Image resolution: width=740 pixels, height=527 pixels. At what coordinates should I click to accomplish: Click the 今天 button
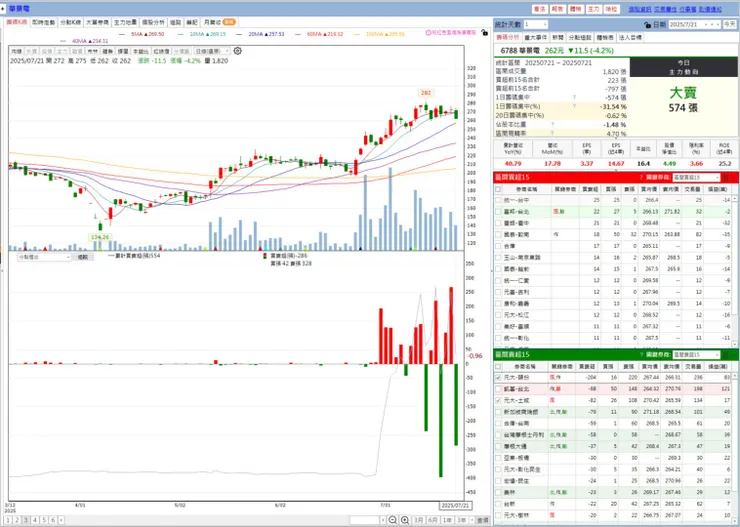[730, 25]
